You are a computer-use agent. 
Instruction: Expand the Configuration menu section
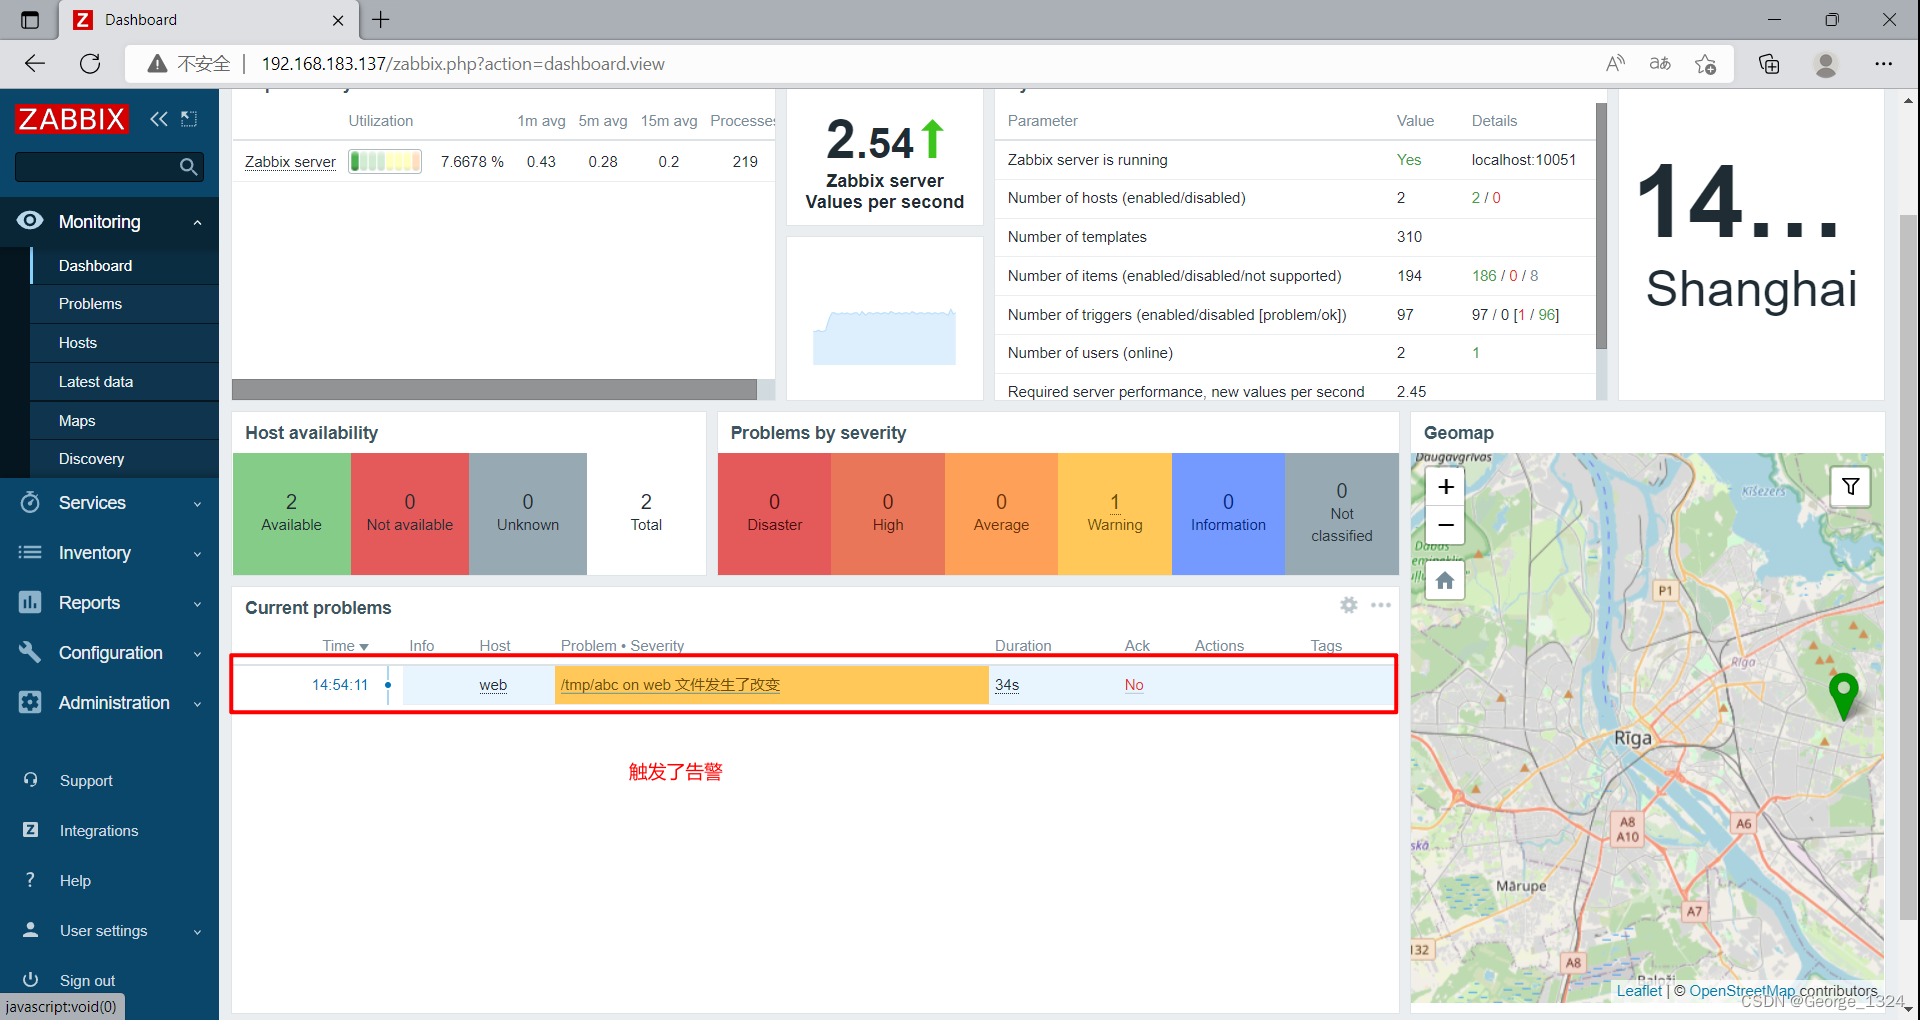pos(198,653)
